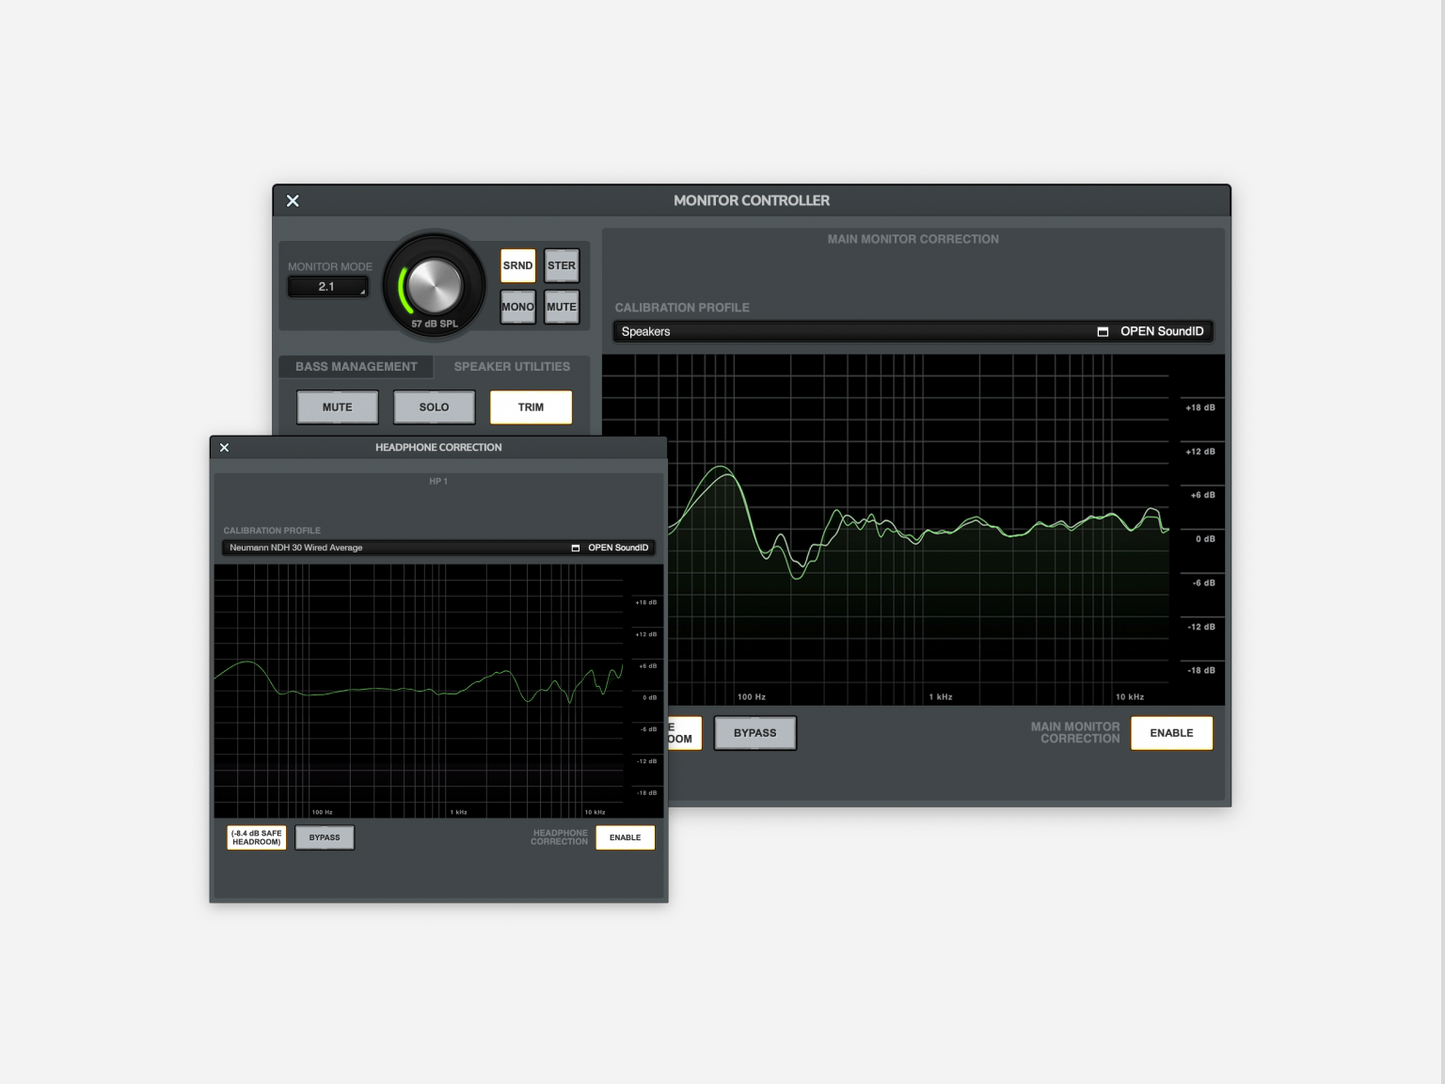Select SRND surround monitoring mode
1445x1084 pixels.
pyautogui.click(x=517, y=265)
